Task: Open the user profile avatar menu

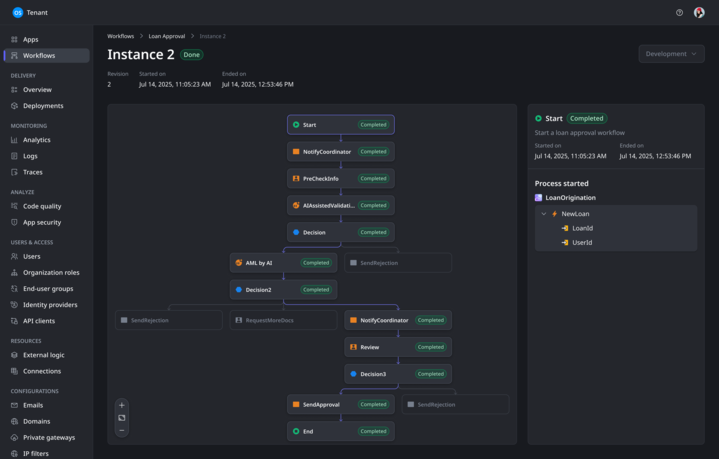Action: 699,13
